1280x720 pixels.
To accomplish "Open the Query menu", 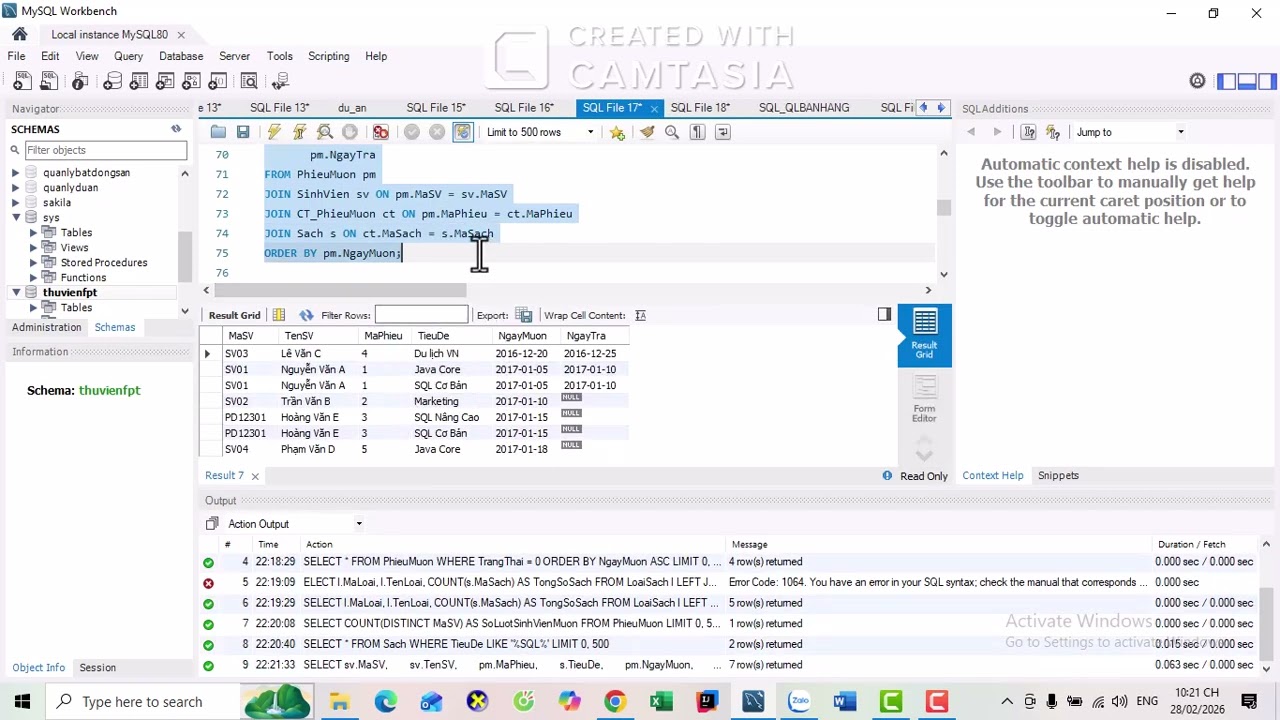I will point(128,56).
